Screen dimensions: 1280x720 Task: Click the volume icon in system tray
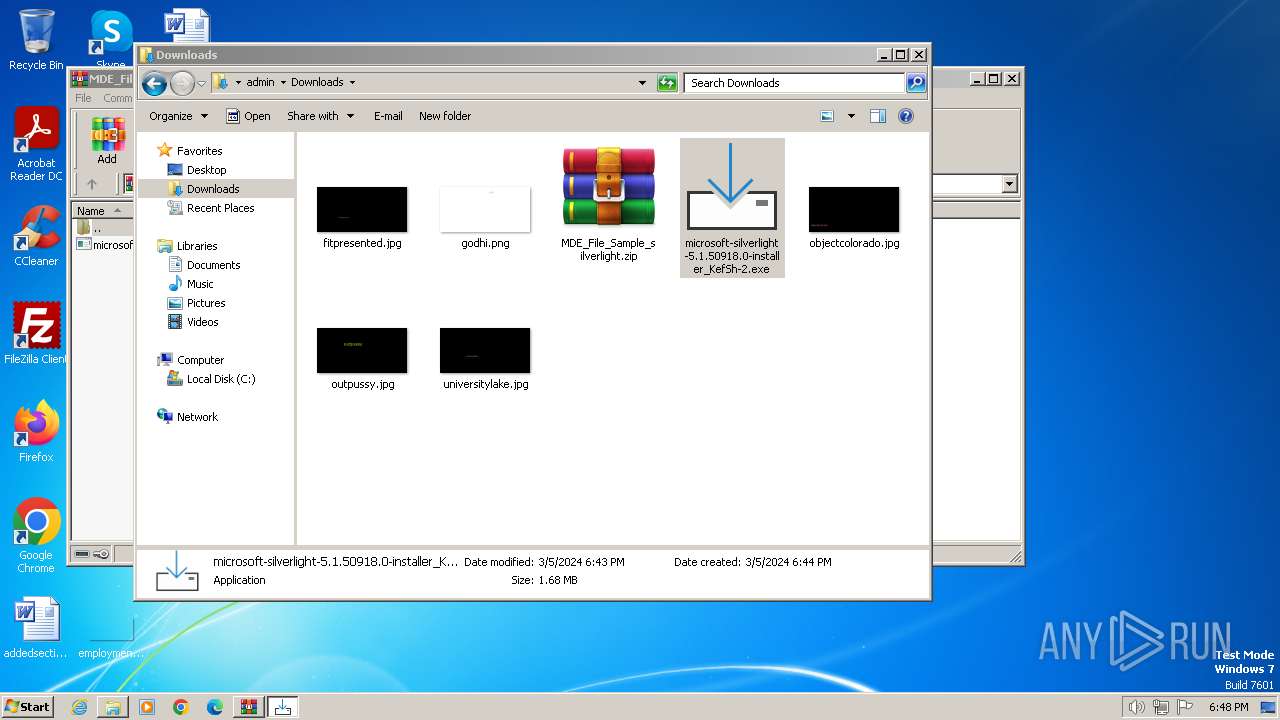click(1136, 707)
